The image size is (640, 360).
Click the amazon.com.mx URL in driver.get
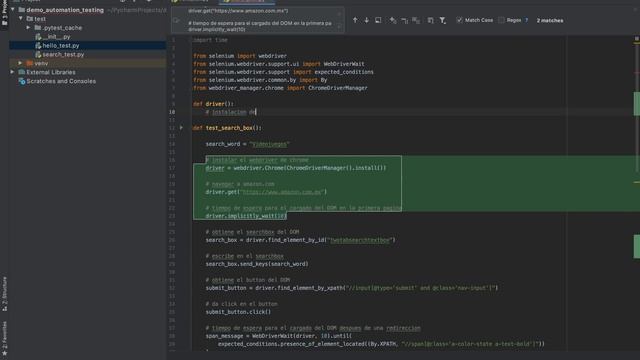click(x=282, y=192)
